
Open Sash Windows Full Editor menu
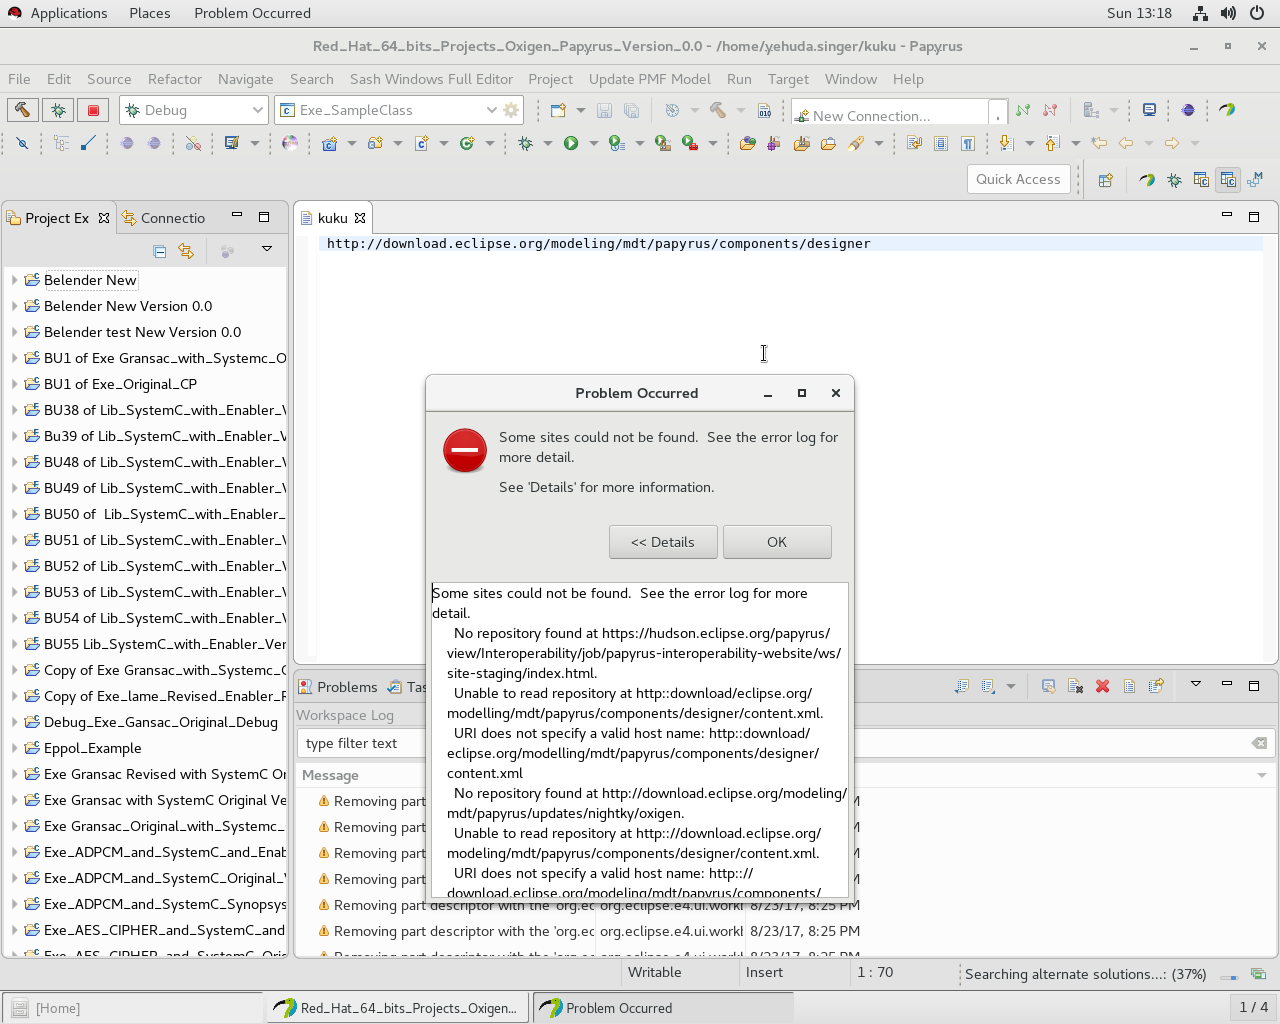click(431, 79)
